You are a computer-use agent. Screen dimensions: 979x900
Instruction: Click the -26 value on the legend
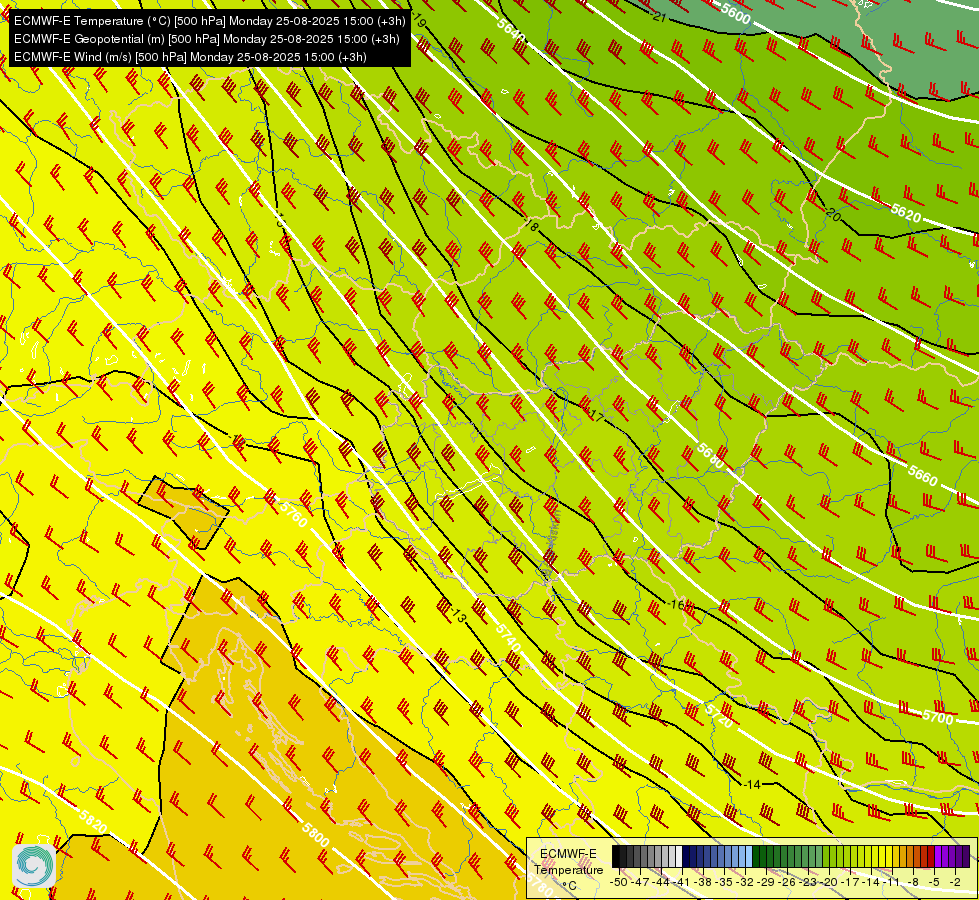click(787, 882)
